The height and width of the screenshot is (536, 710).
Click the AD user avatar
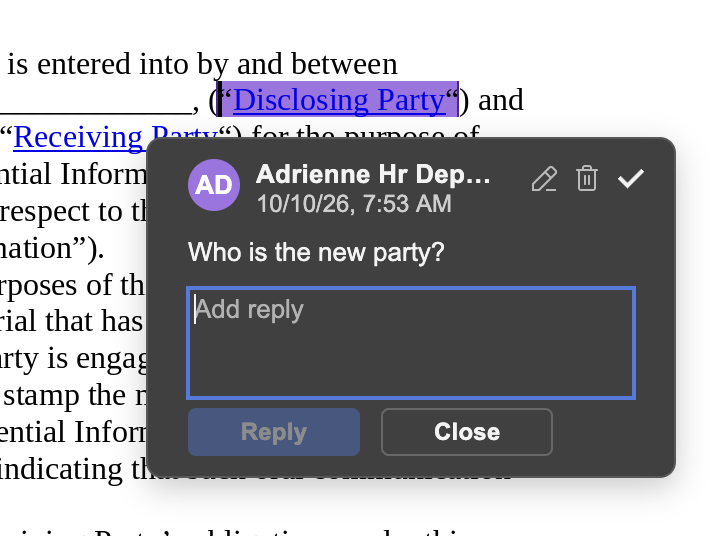coord(214,185)
